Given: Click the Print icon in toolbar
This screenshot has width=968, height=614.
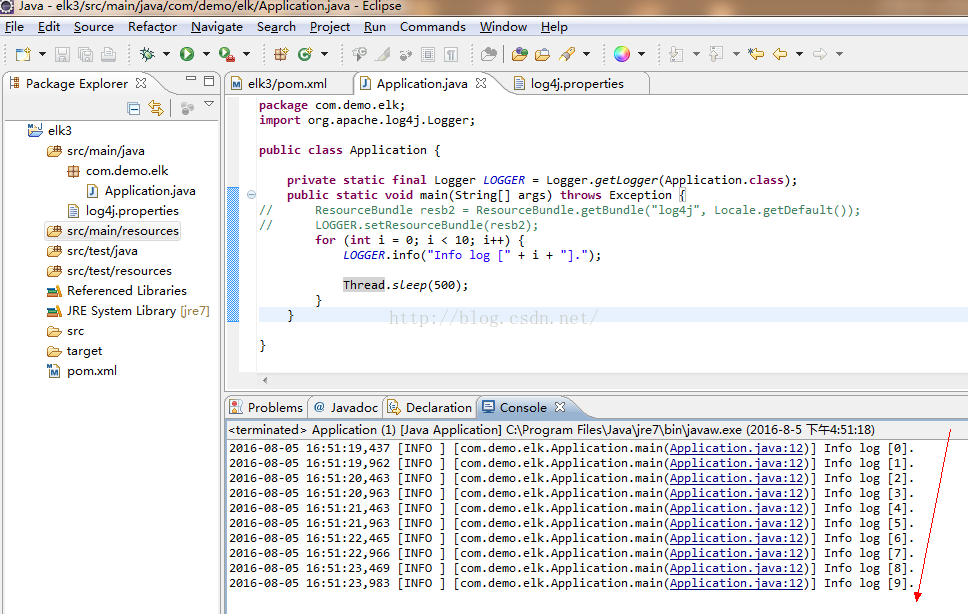Looking at the screenshot, I should 109,54.
